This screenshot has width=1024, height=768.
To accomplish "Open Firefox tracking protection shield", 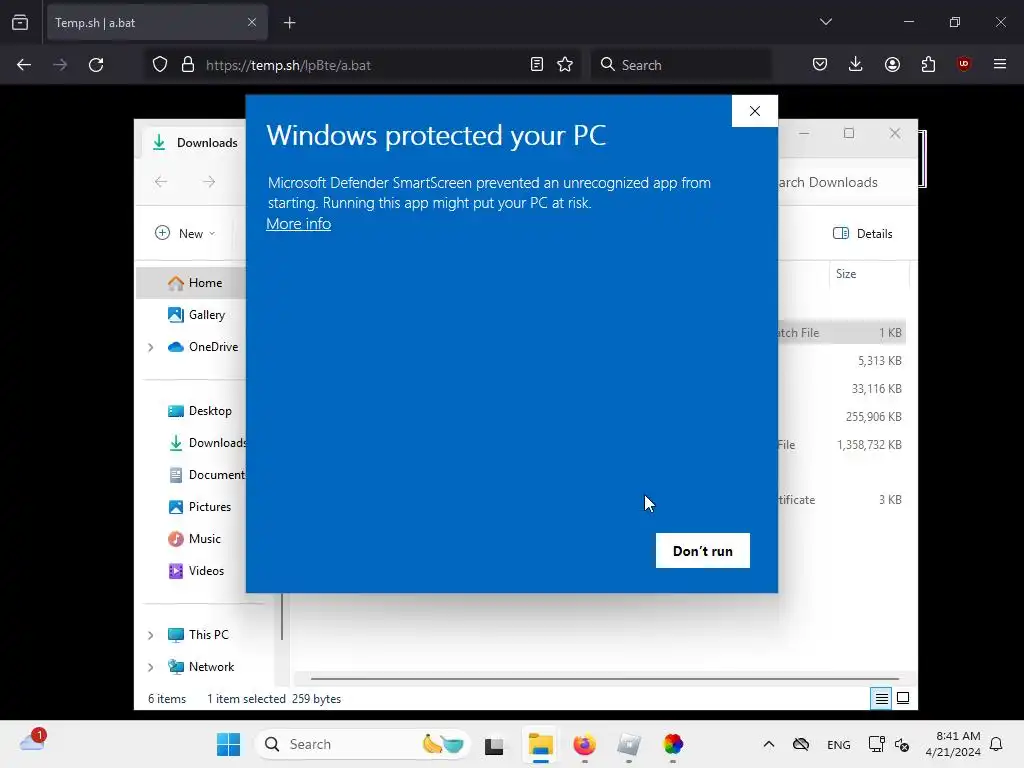I will click(160, 65).
